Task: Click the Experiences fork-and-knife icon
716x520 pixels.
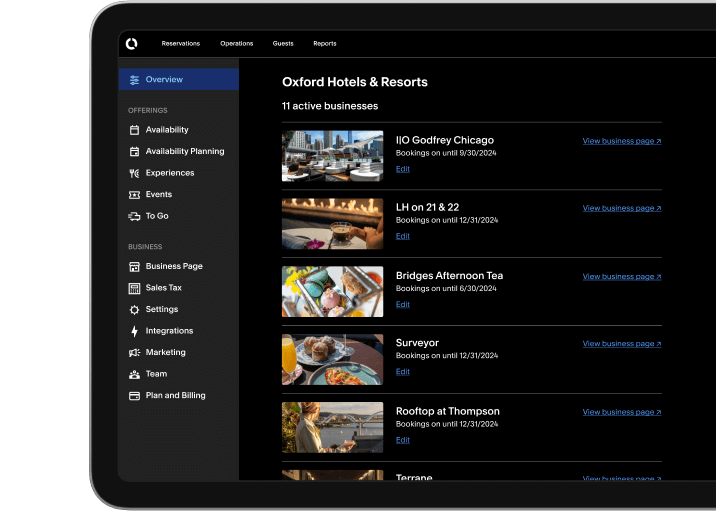Action: (134, 173)
